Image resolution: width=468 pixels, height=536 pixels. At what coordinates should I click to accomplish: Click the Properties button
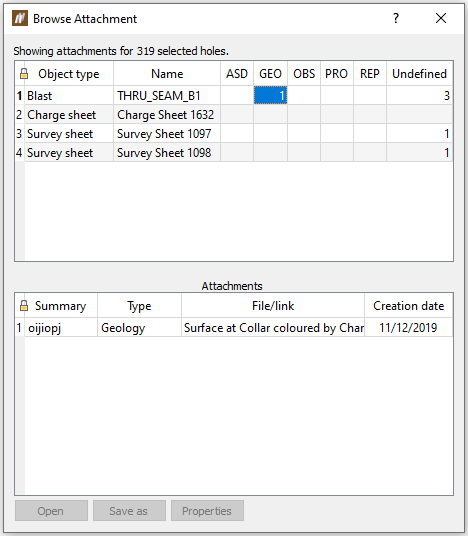207,511
